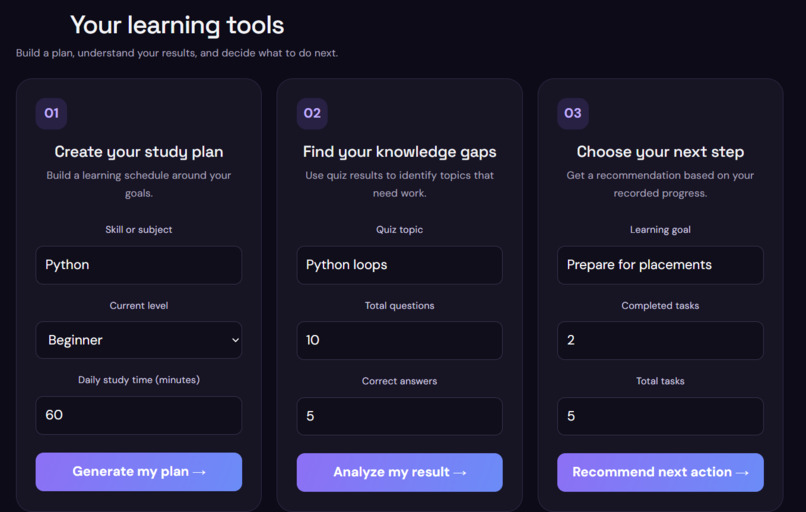The height and width of the screenshot is (512, 806).
Task: Select the Learning goal field Prepare for placements
Action: click(660, 265)
